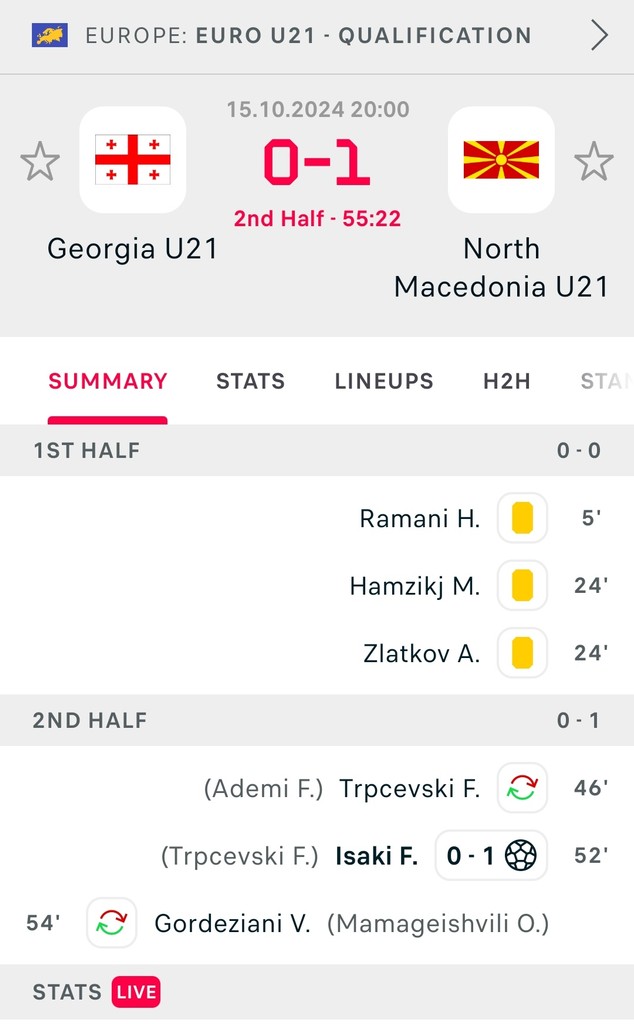The width and height of the screenshot is (634, 1024).
Task: Click the LIVE stats badge
Action: click(x=136, y=992)
